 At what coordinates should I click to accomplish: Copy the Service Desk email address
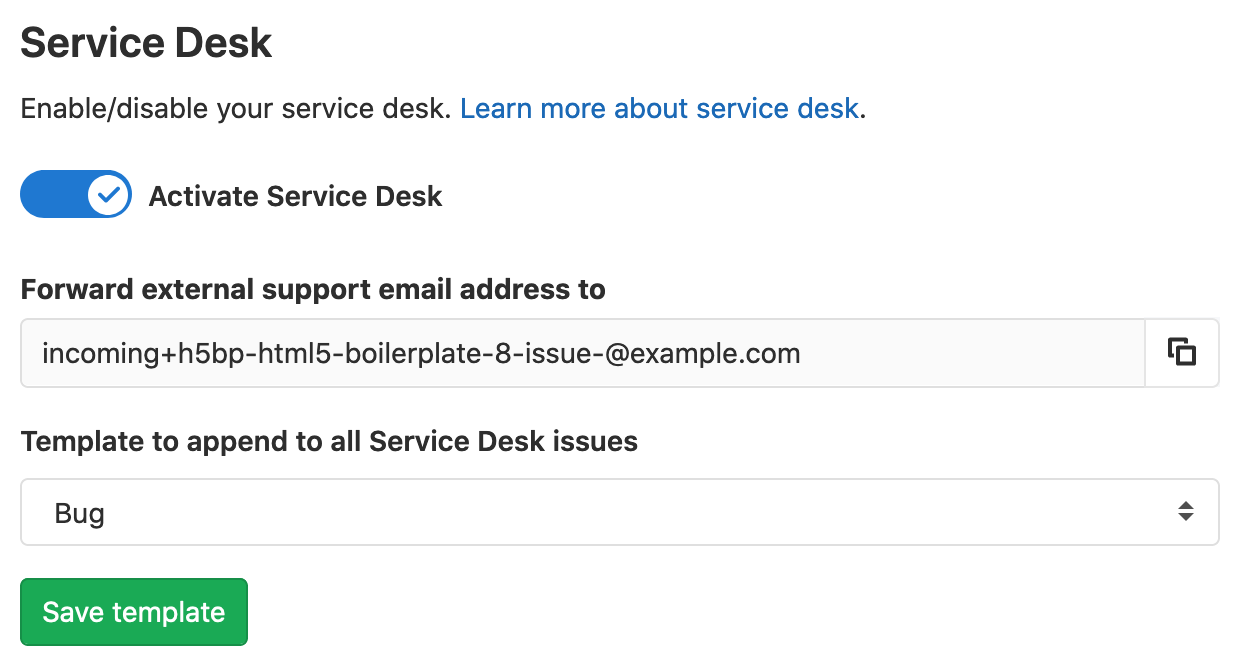point(1182,353)
